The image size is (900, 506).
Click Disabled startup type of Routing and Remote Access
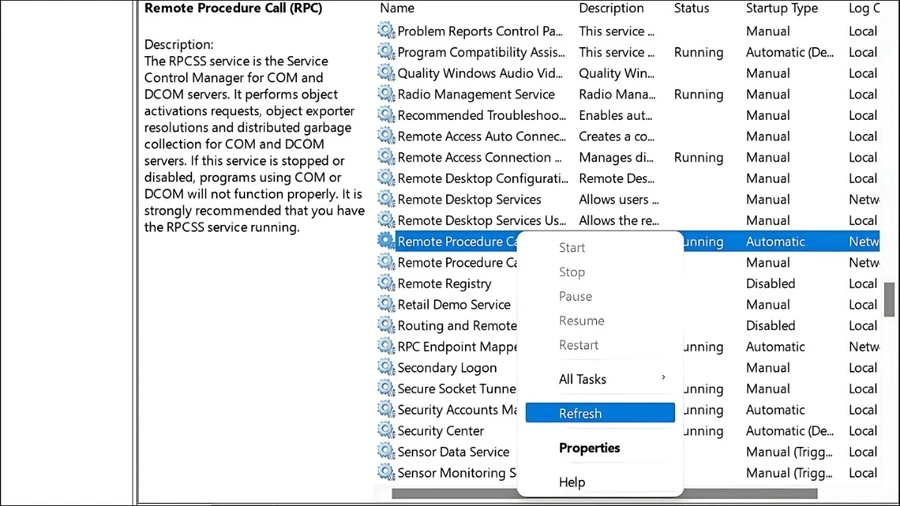(x=770, y=325)
